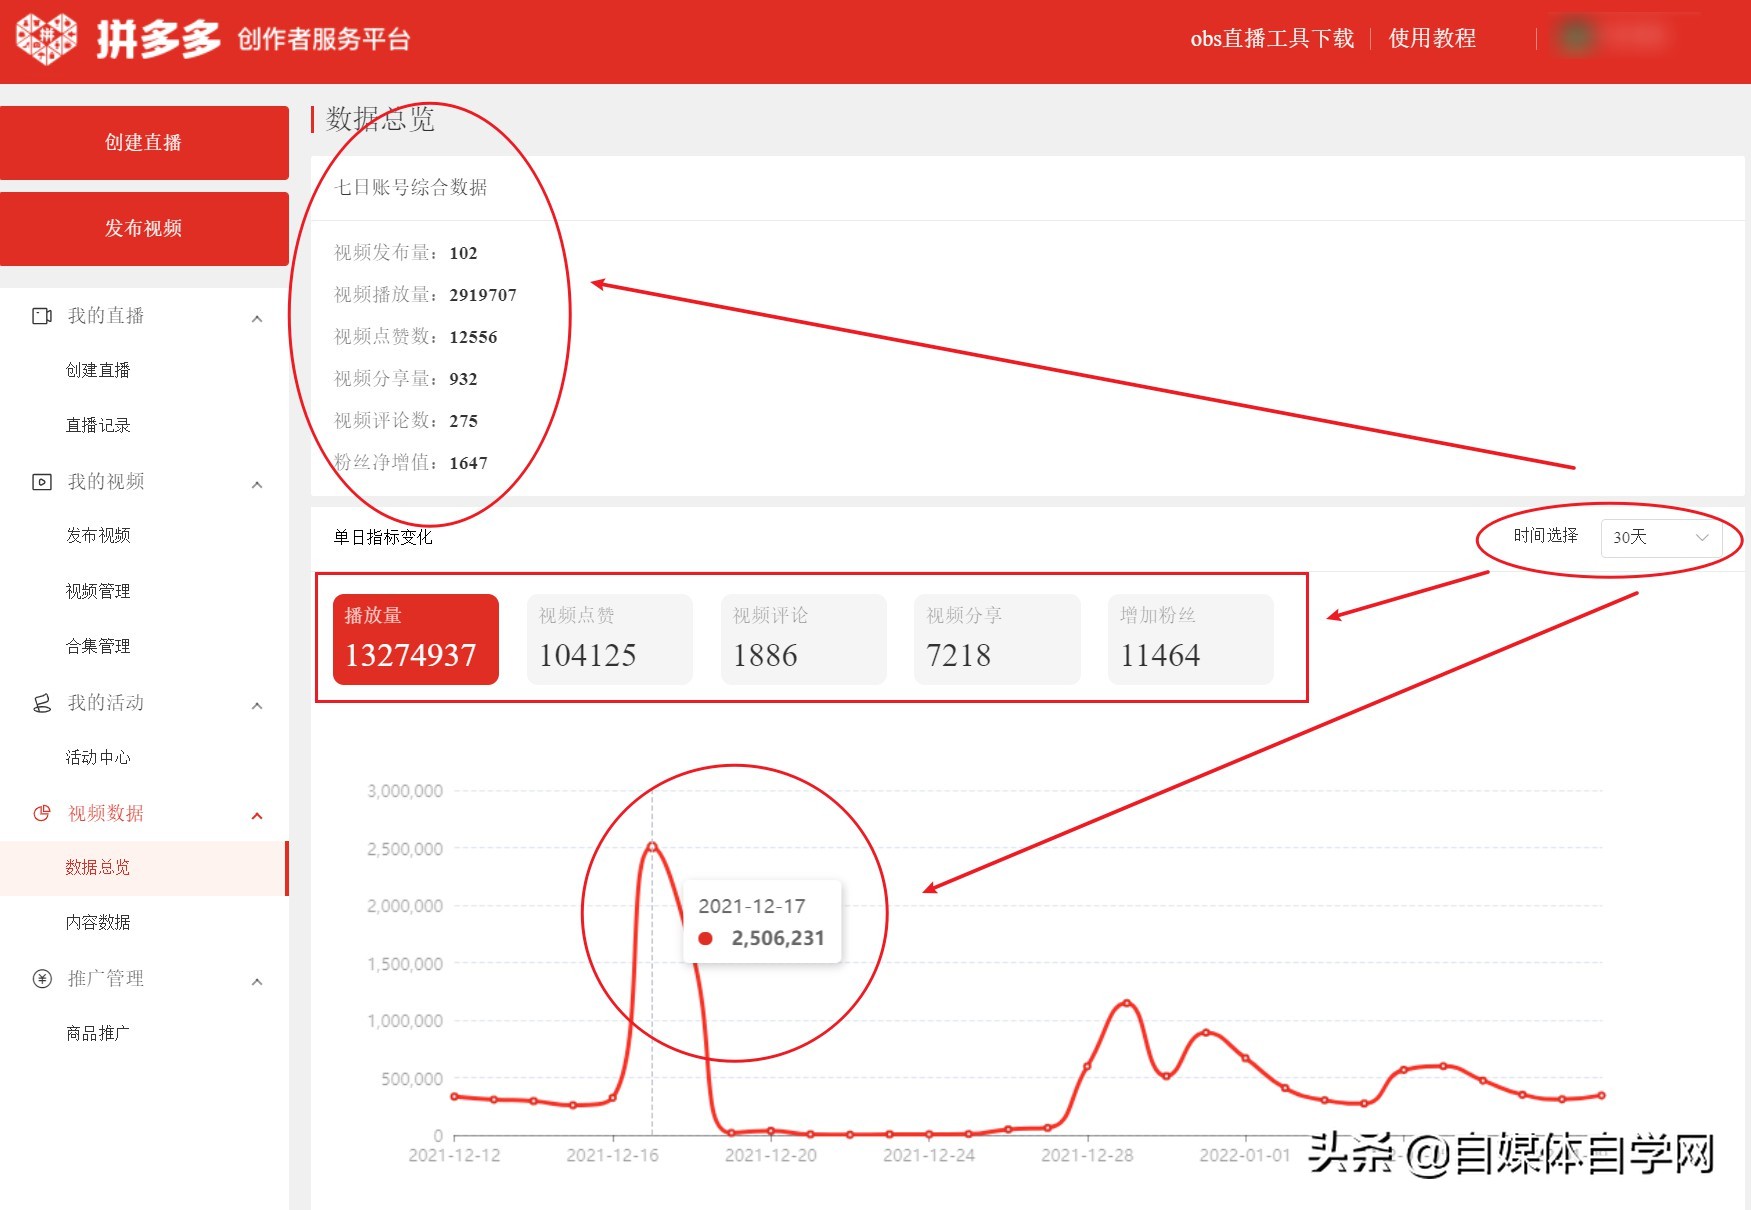
Task: Select the 我的活动 activity icon
Action: pyautogui.click(x=40, y=704)
